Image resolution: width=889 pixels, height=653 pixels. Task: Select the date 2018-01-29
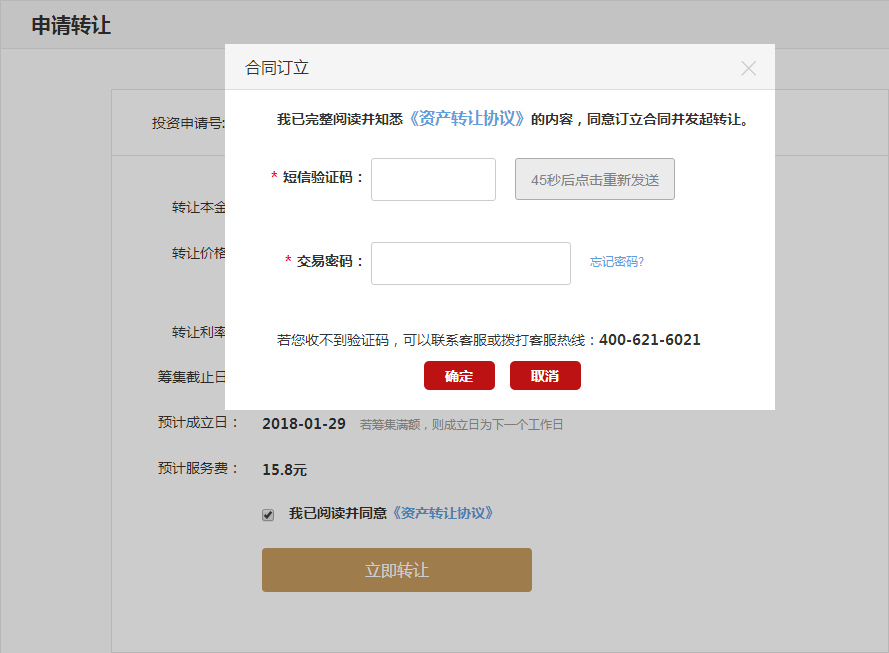[303, 424]
